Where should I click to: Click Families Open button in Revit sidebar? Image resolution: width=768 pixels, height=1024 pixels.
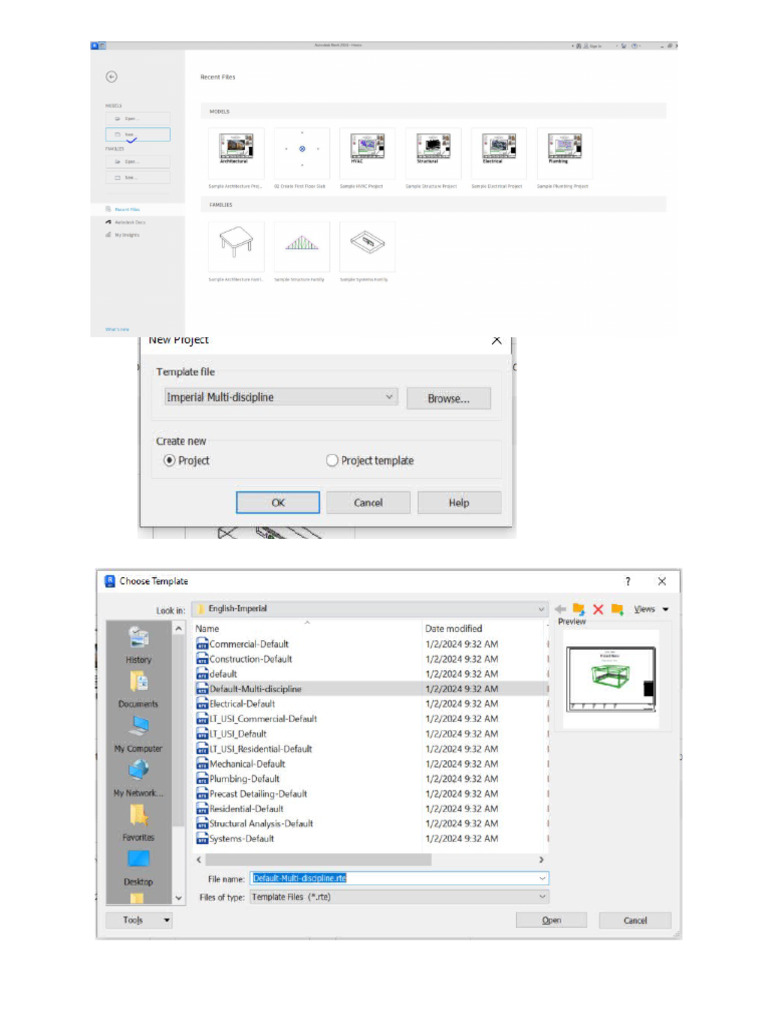point(138,161)
